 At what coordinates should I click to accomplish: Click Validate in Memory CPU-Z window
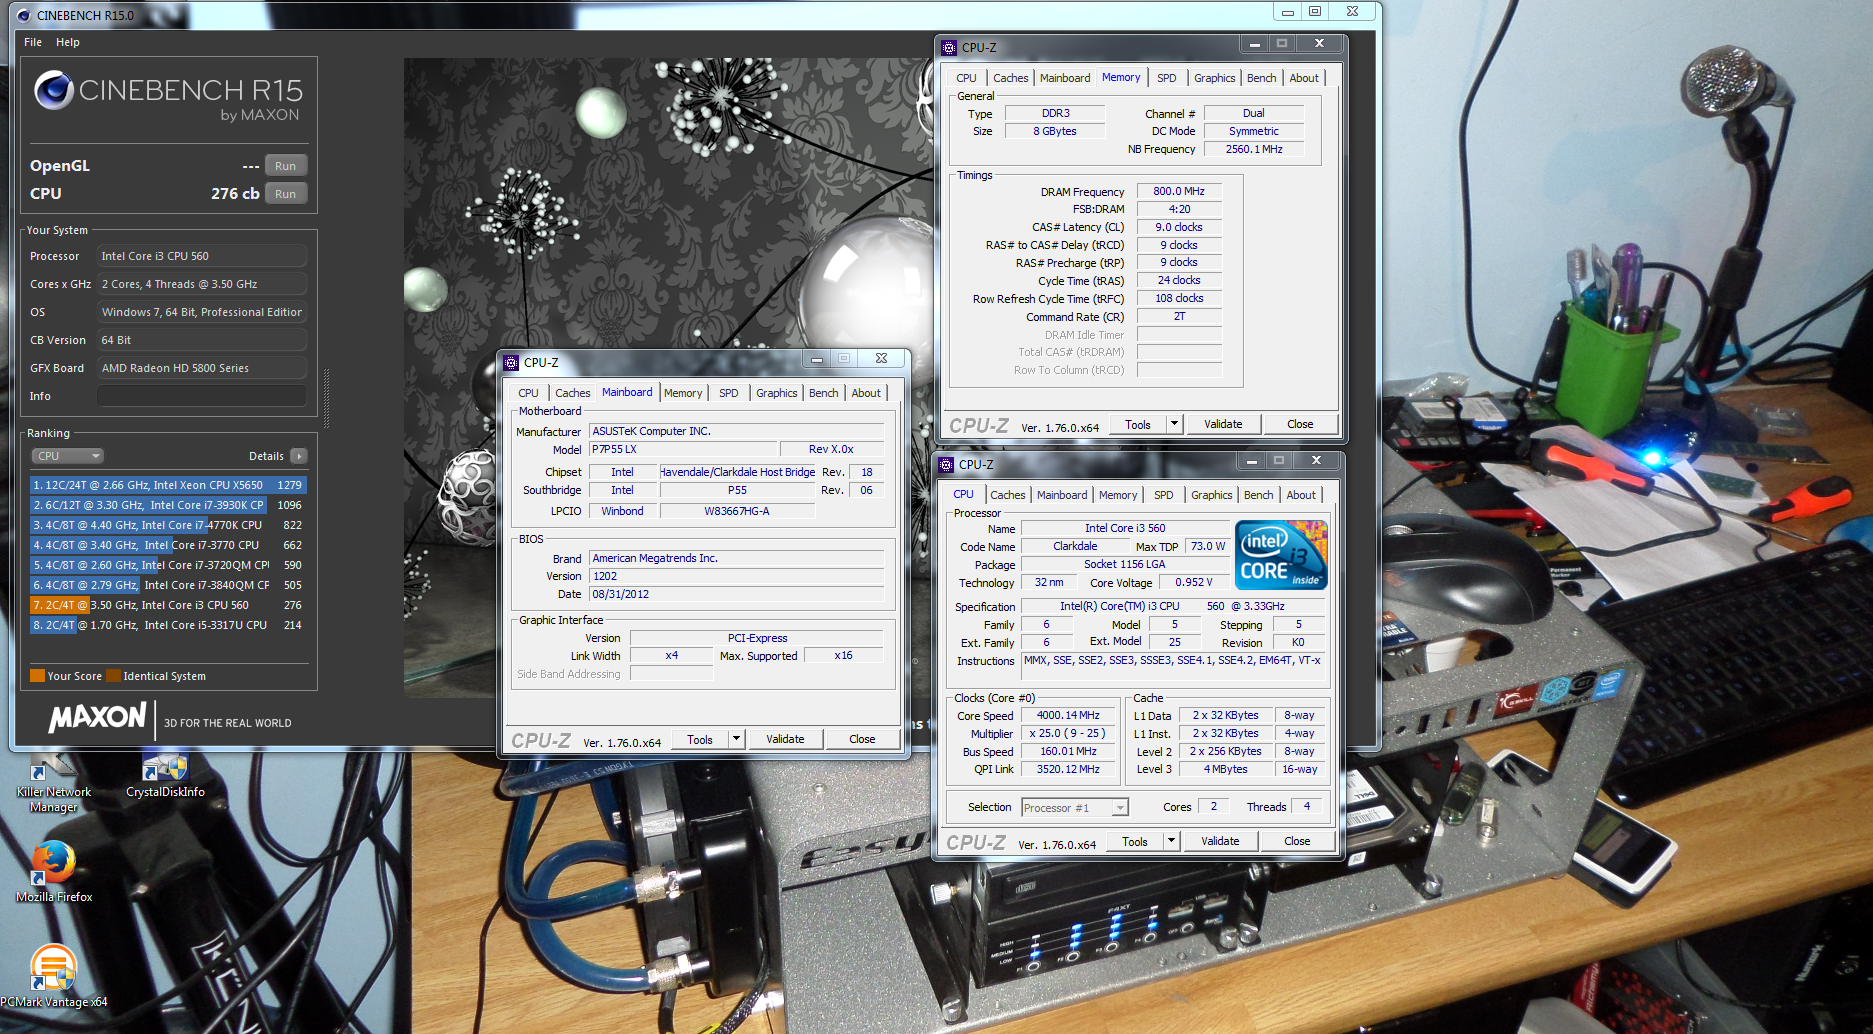click(1223, 424)
